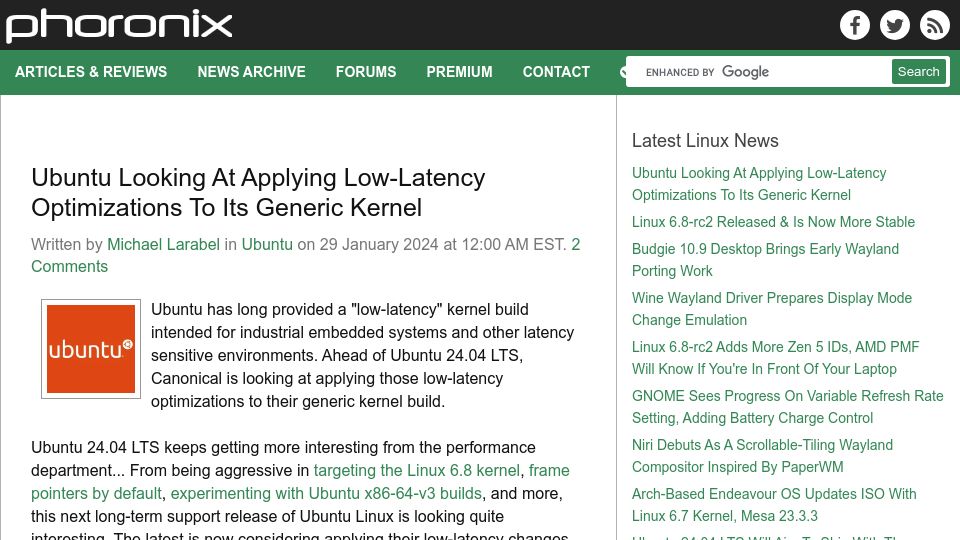Open Phoronix Twitter page icon
The height and width of the screenshot is (540, 960).
coord(894,25)
